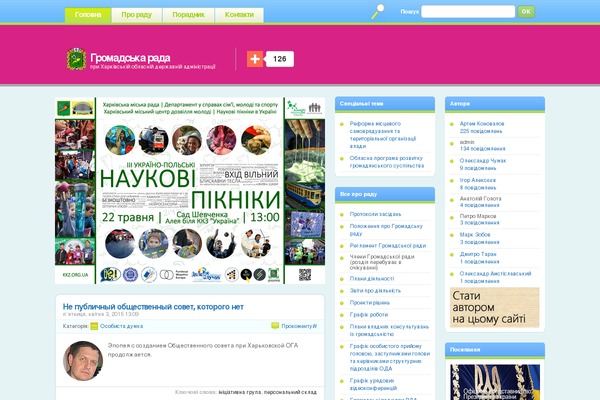This screenshot has height=400, width=600.
Task: Open the Посилання trident banner image
Action: 495,382
